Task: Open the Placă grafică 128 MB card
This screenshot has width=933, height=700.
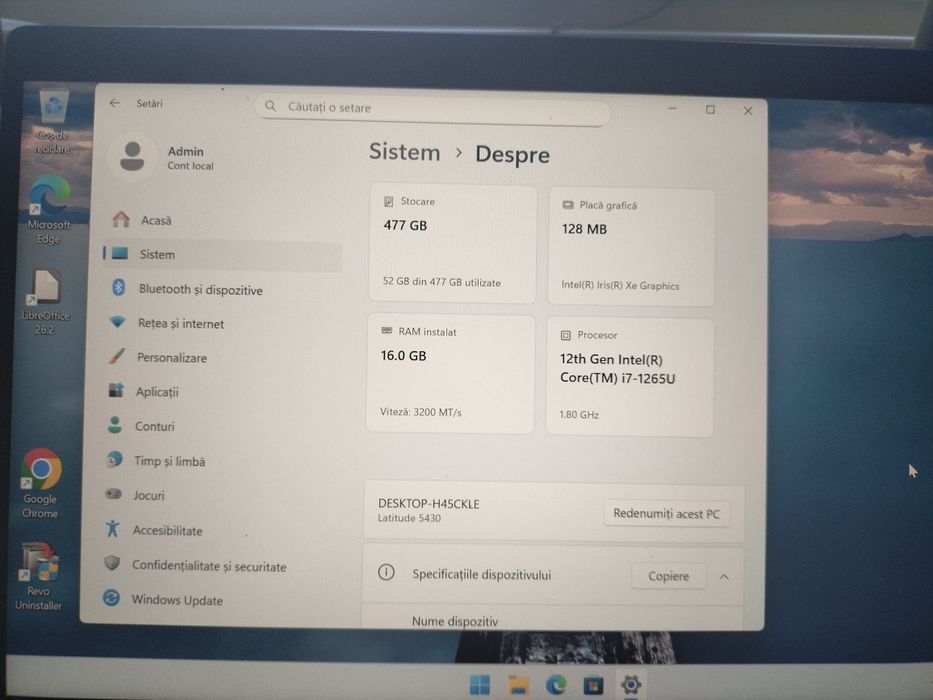Action: [x=631, y=247]
